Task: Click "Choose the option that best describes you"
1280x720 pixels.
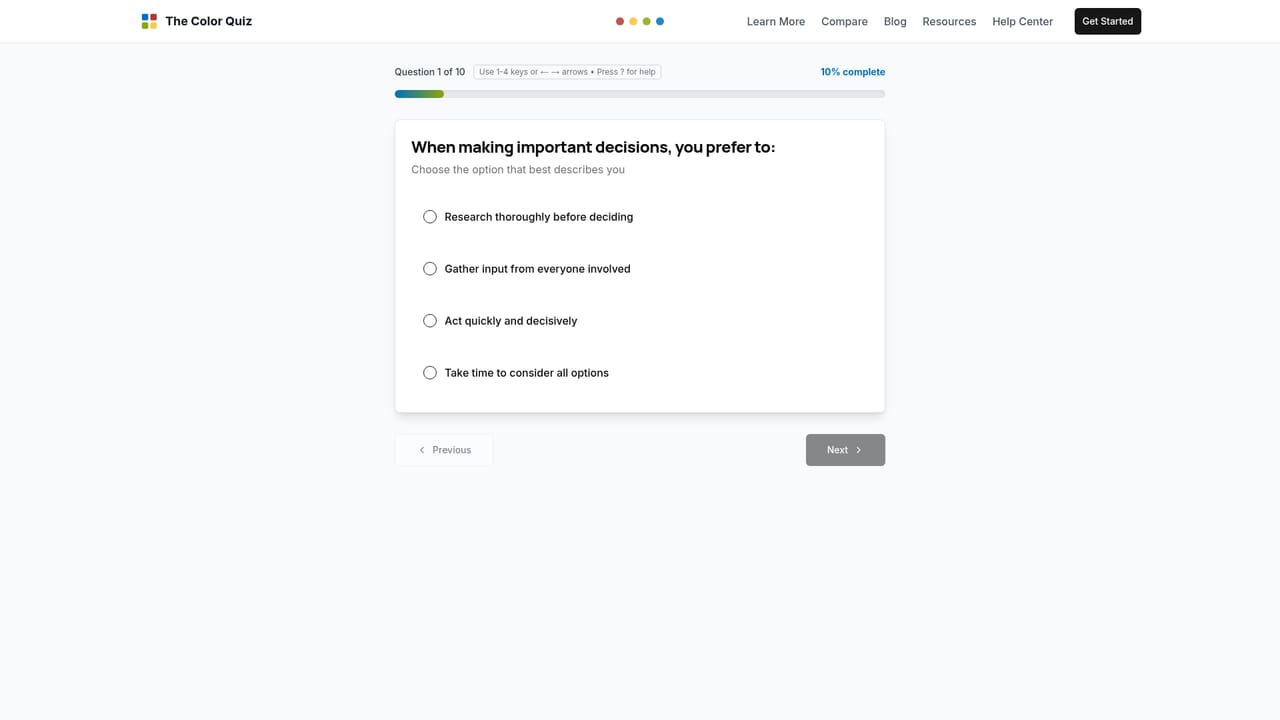Action: click(518, 170)
